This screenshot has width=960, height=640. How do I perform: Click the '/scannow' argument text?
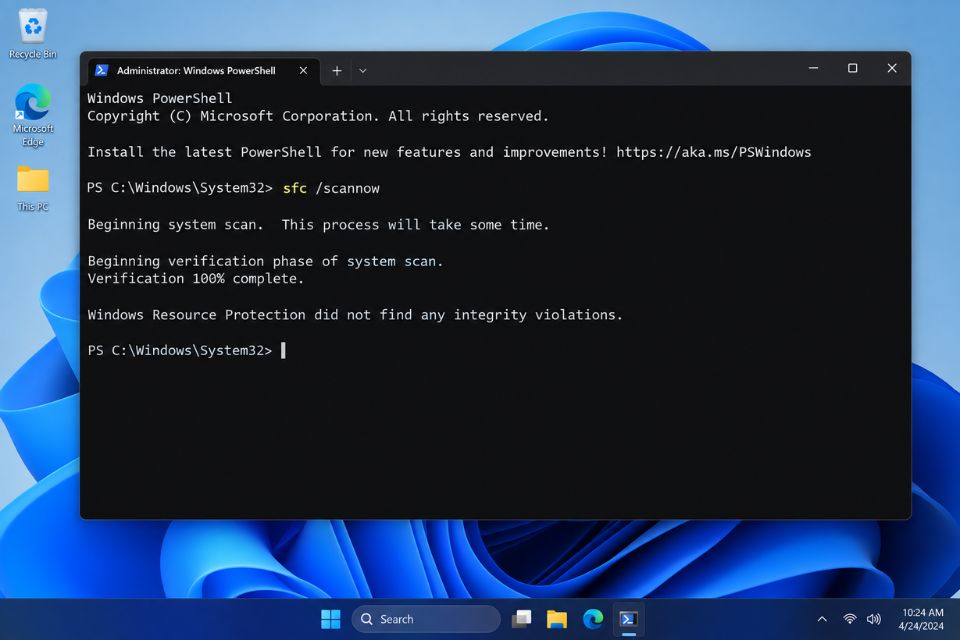coord(347,188)
